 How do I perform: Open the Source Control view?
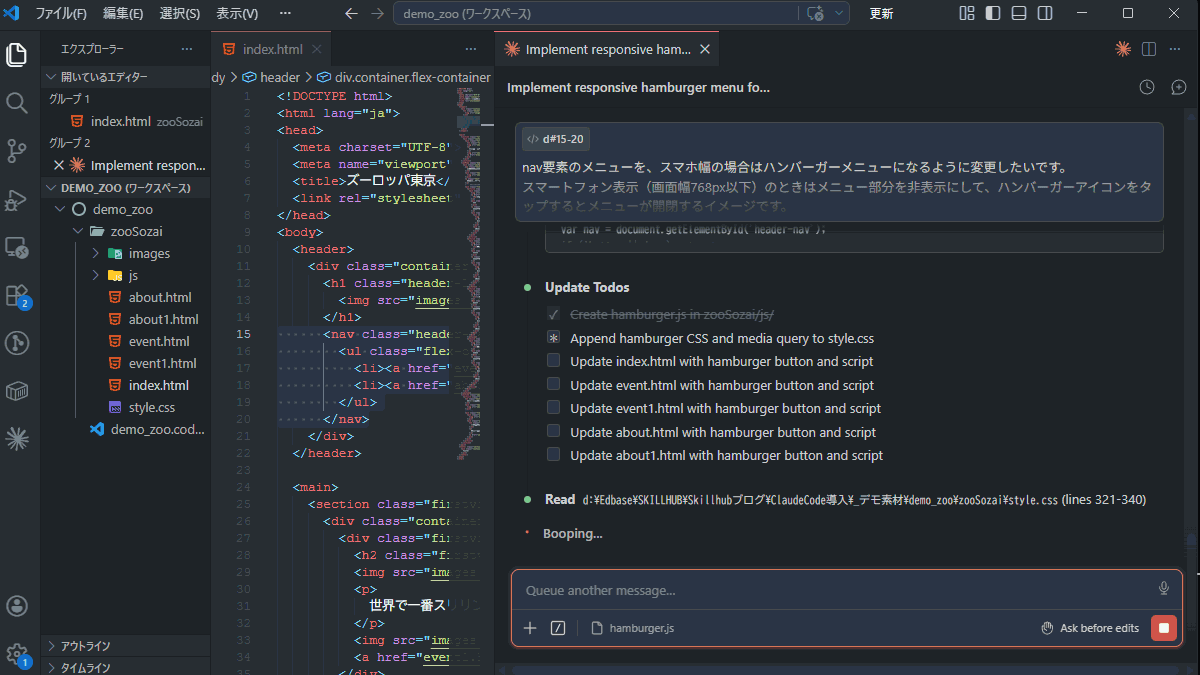point(17,151)
